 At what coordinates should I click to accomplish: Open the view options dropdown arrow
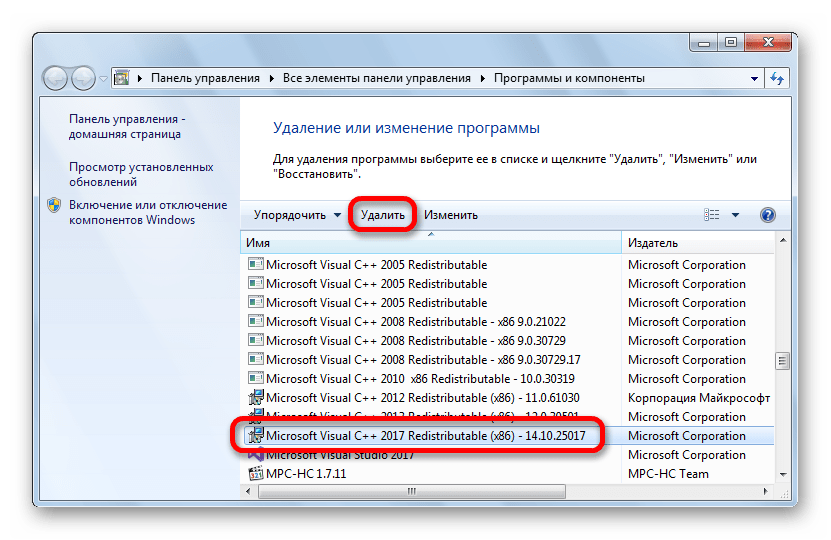point(735,215)
